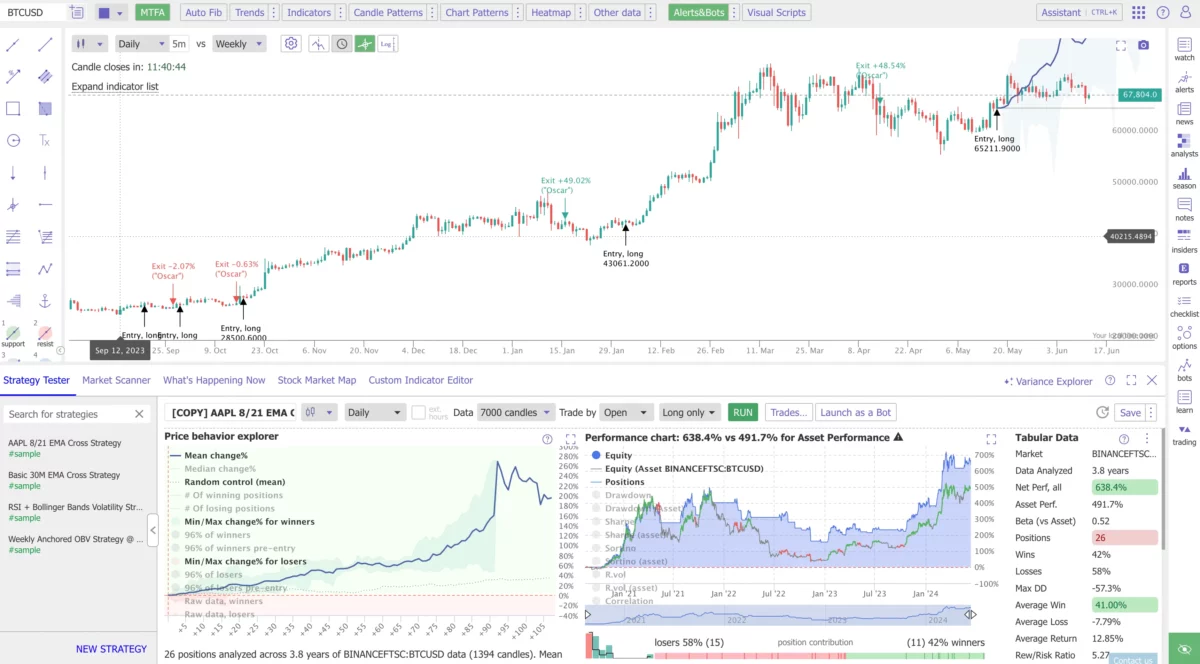This screenshot has height=664, width=1200.
Task: Open the Long only direction dropdown
Action: pyautogui.click(x=690, y=412)
